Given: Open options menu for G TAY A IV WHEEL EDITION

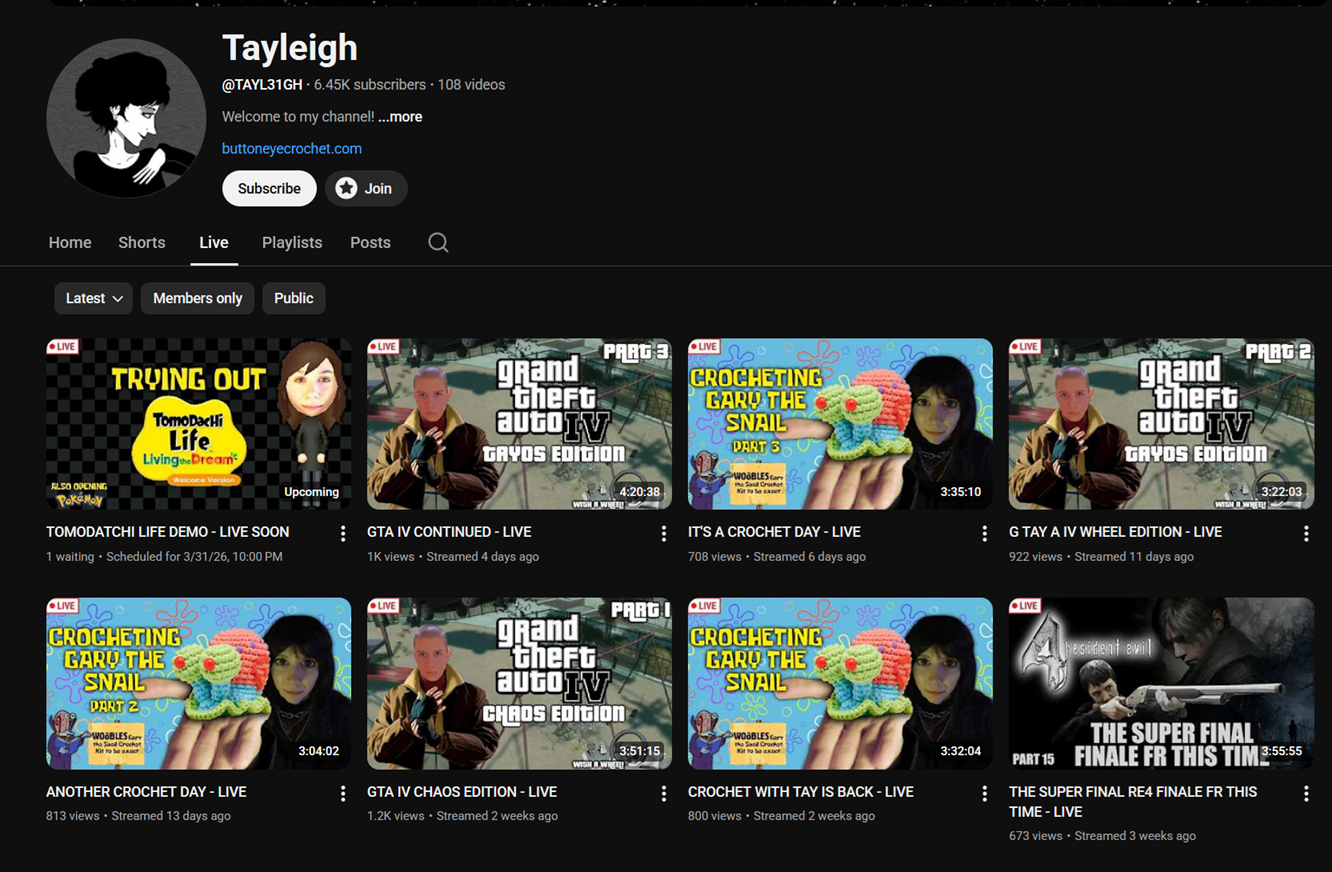Looking at the screenshot, I should tap(1306, 534).
